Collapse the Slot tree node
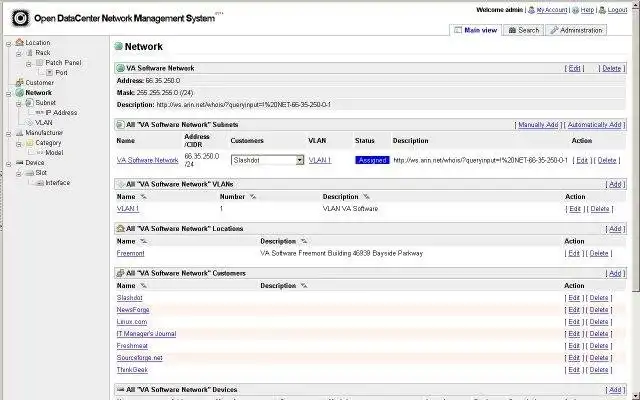 19,174
